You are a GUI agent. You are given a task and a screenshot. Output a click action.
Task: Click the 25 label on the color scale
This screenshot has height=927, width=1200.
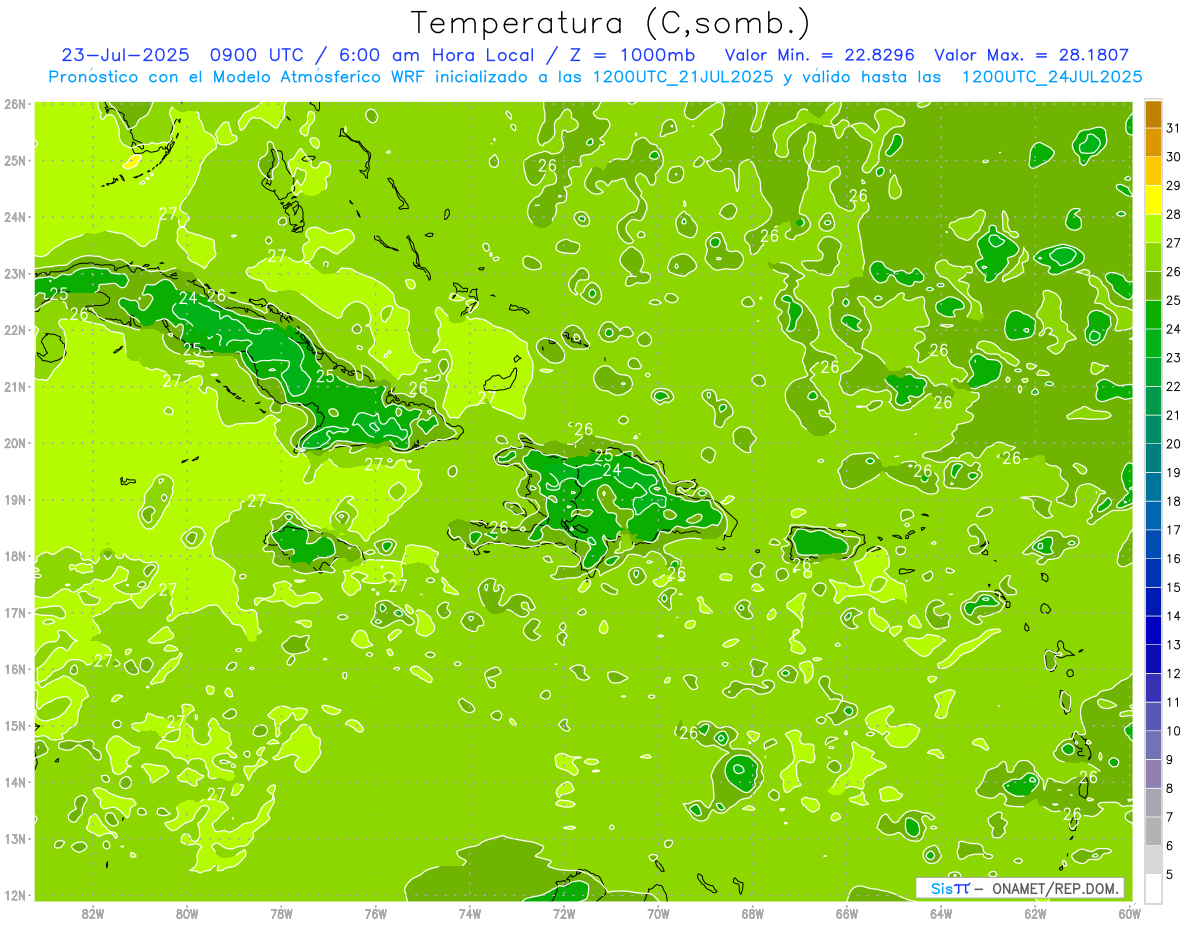click(x=1173, y=300)
